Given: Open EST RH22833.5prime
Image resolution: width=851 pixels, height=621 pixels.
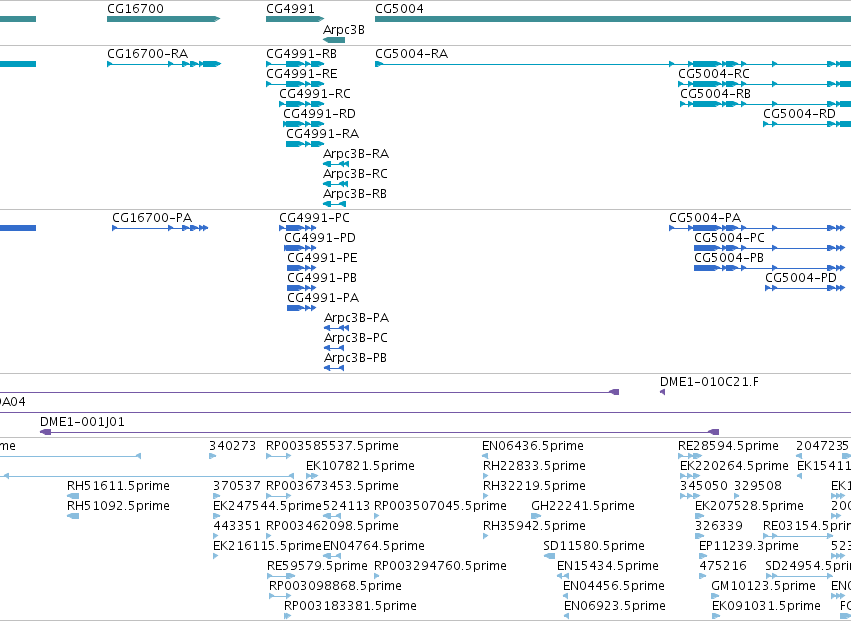Looking at the screenshot, I should coord(534,466).
